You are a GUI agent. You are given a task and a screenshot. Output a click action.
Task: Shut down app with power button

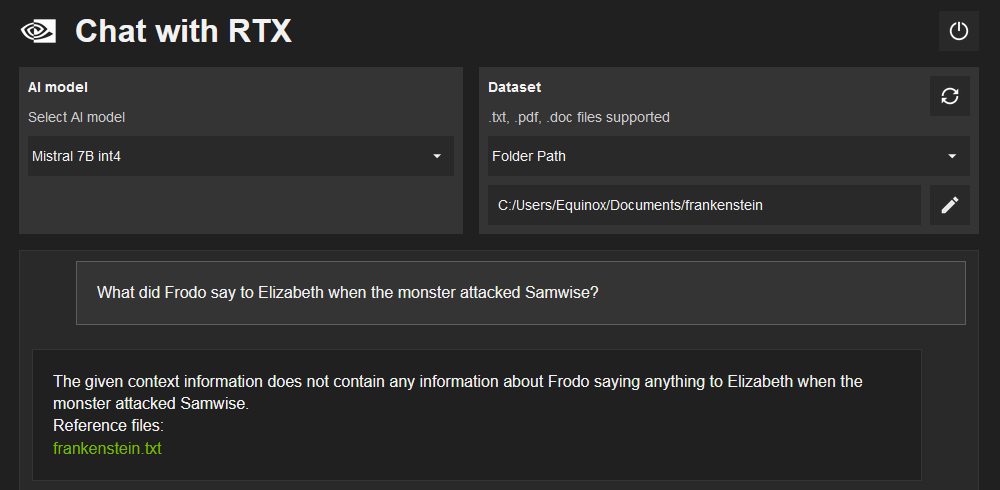click(x=958, y=31)
